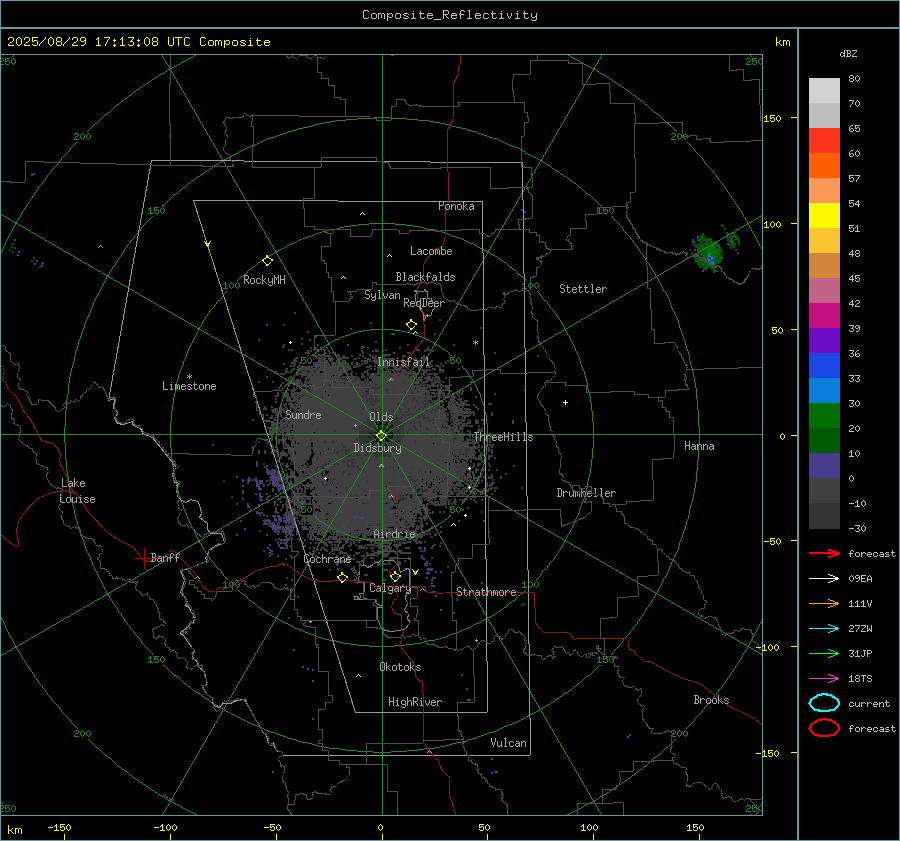This screenshot has height=841, width=900.
Task: Click the red forecast ellipse in legend
Action: [824, 728]
